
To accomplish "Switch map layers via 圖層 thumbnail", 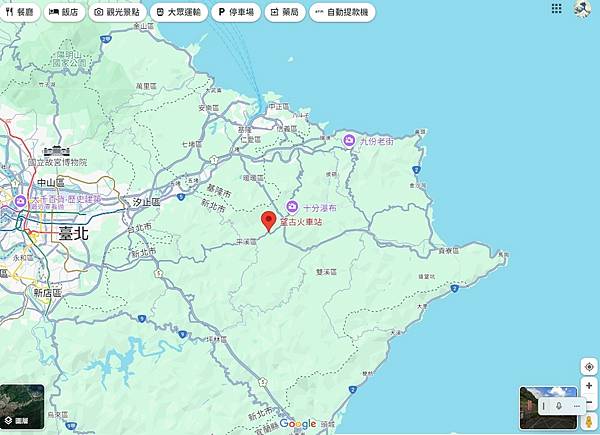I will (x=22, y=407).
